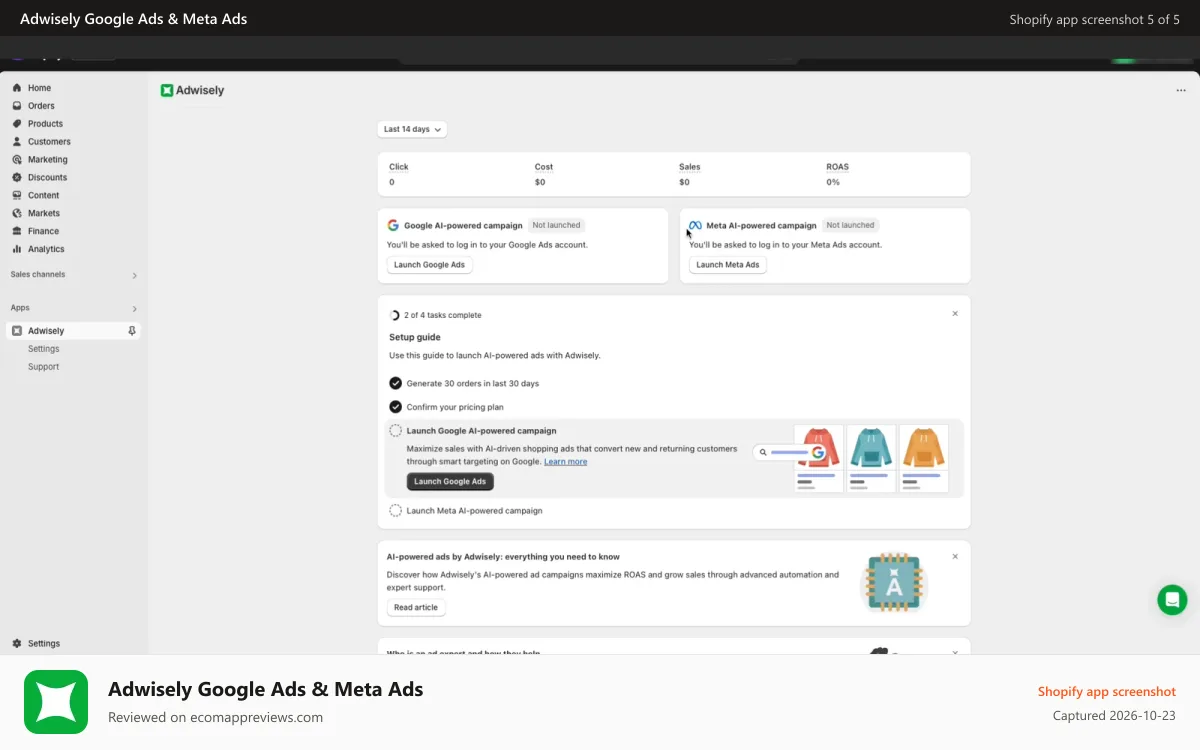Expand the Sales channels section

click(x=134, y=275)
